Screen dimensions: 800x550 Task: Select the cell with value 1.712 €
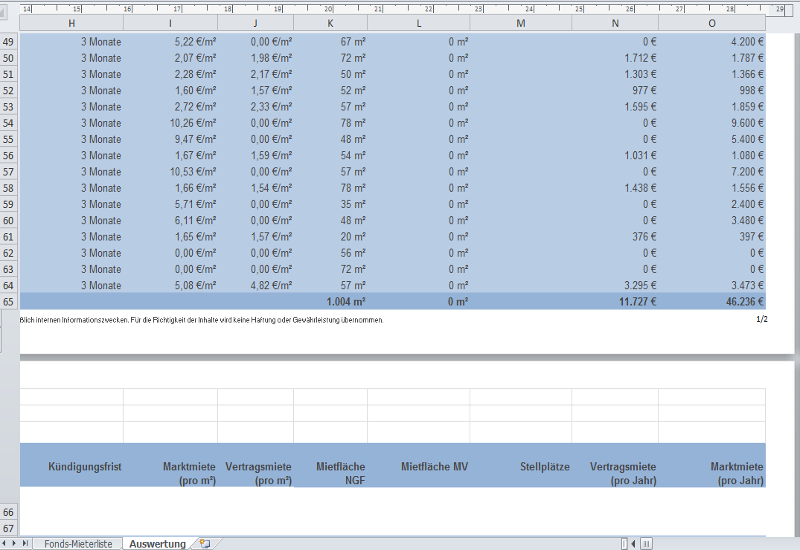coord(615,58)
